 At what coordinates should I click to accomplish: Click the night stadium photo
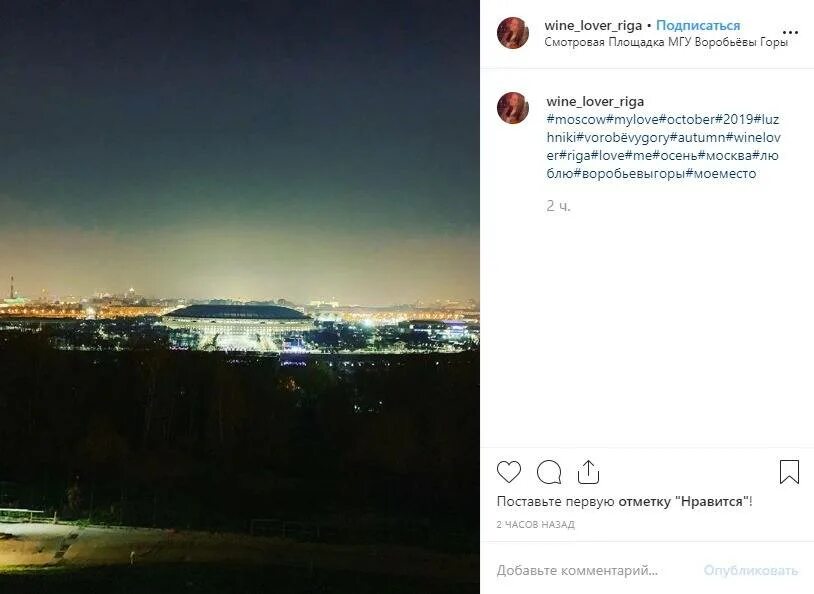(240, 297)
